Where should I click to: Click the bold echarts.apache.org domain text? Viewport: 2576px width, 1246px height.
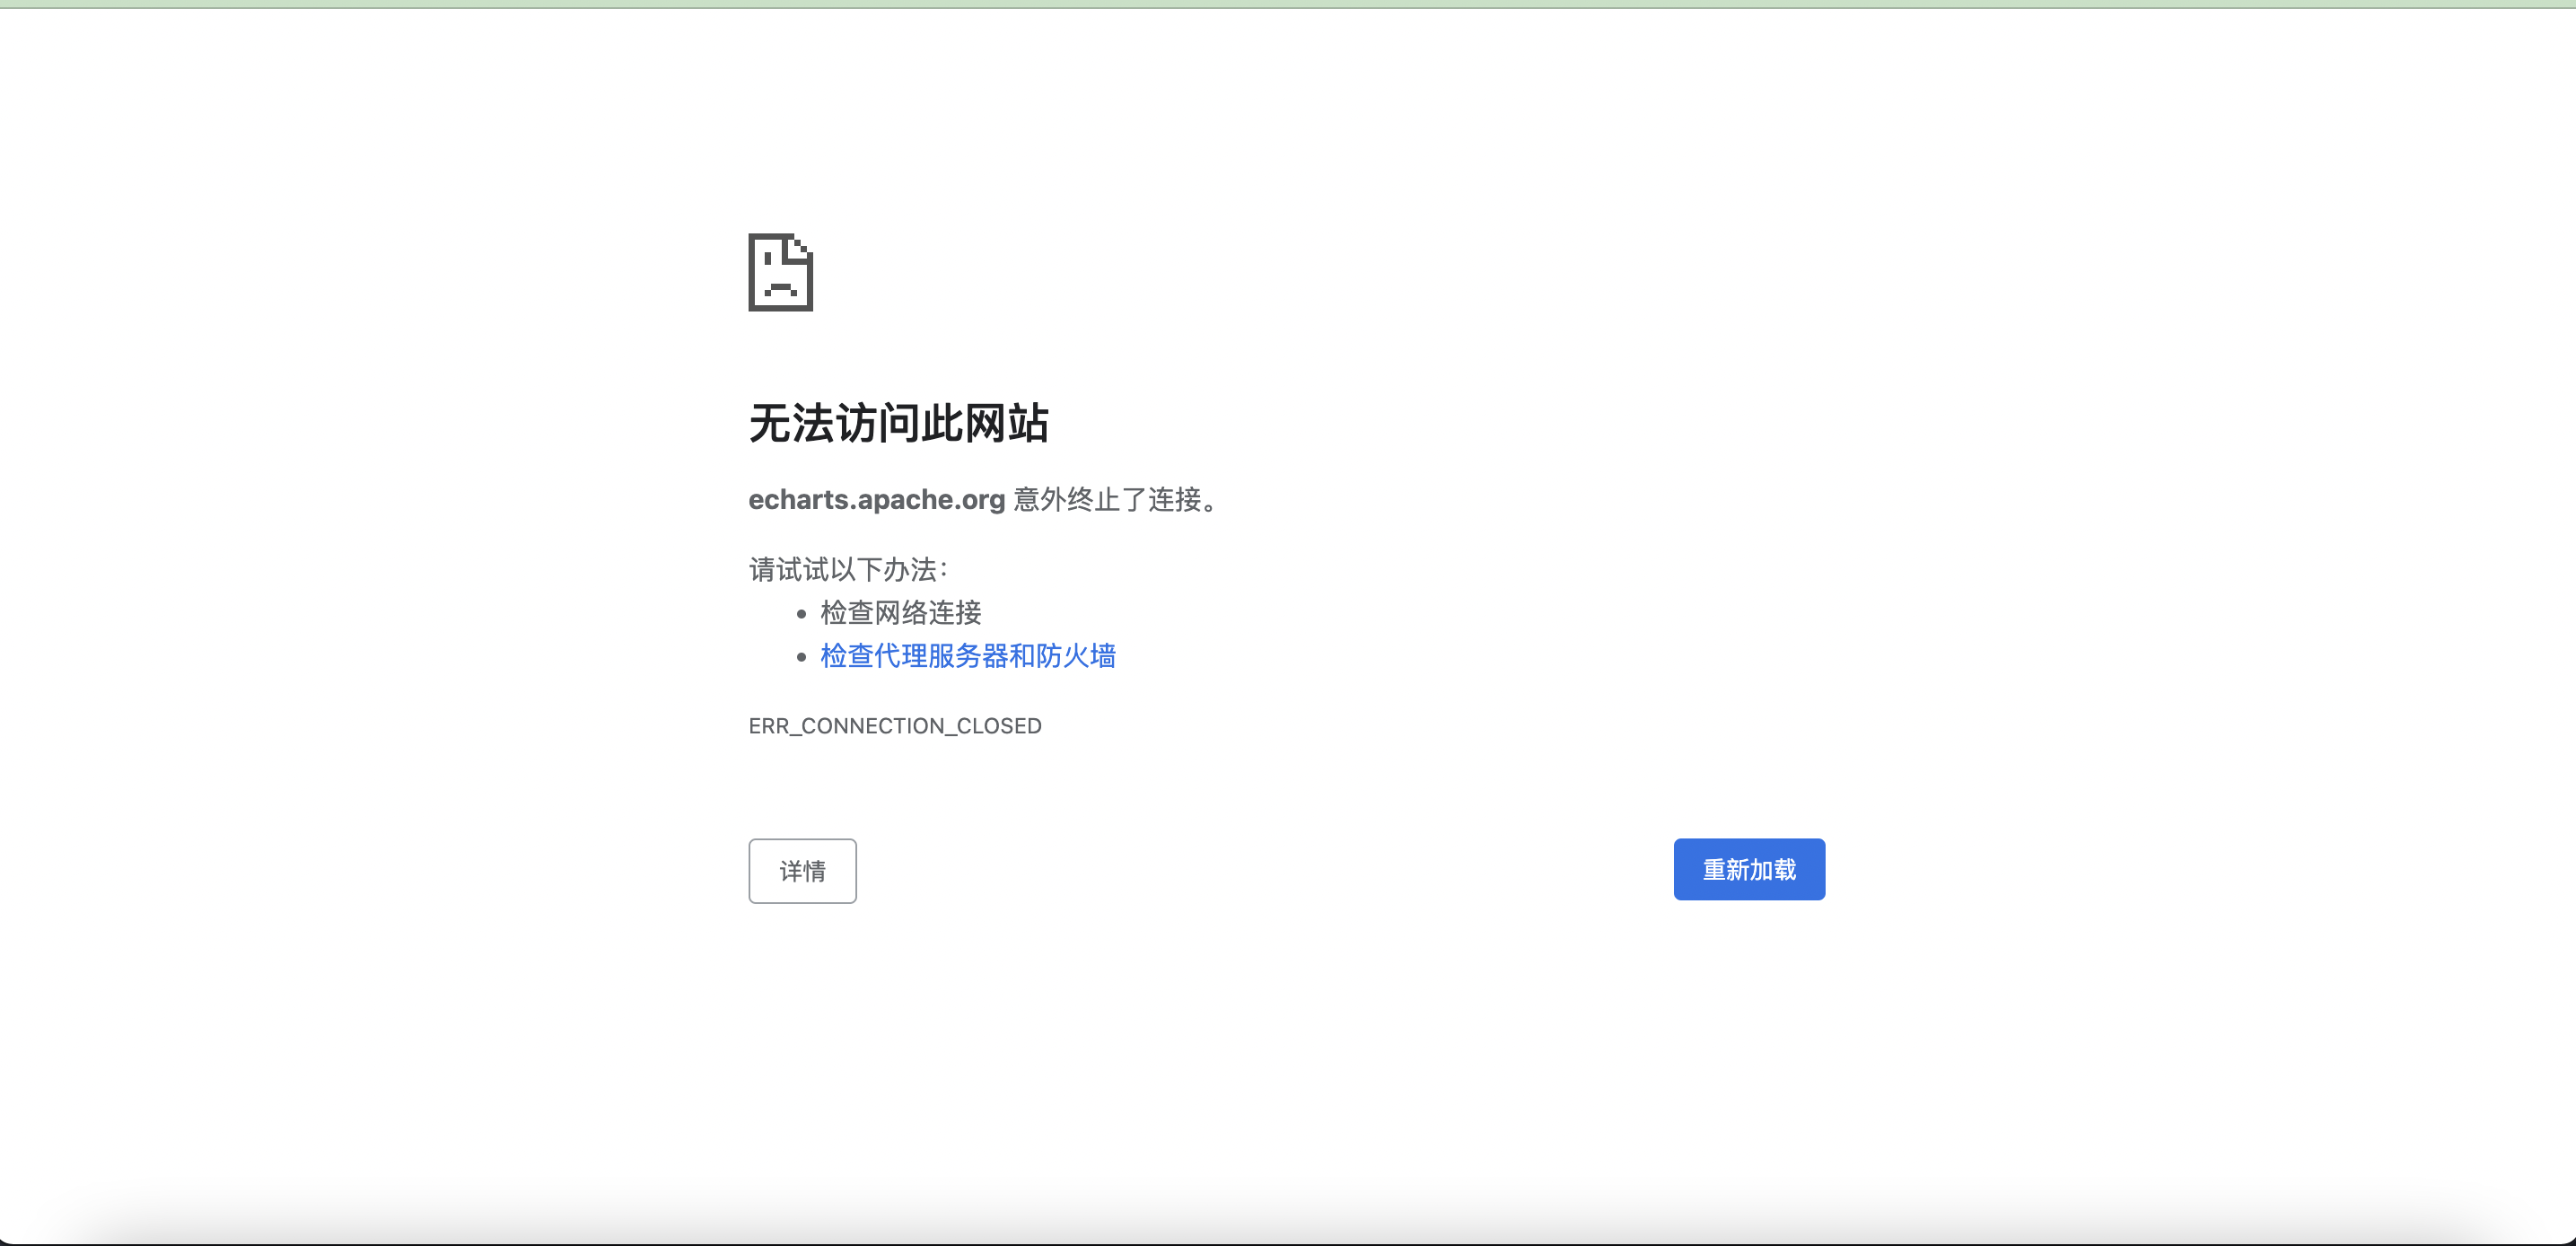click(876, 500)
